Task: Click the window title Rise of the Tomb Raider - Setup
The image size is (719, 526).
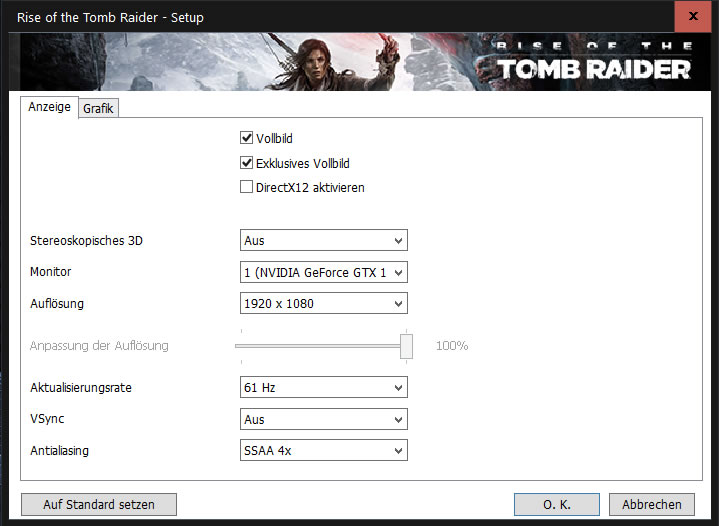Action: click(x=110, y=17)
